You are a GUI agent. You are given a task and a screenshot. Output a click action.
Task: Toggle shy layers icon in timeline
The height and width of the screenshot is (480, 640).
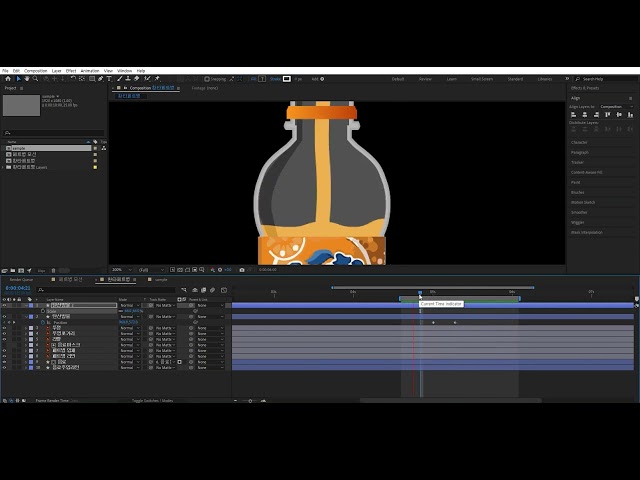tap(195, 290)
